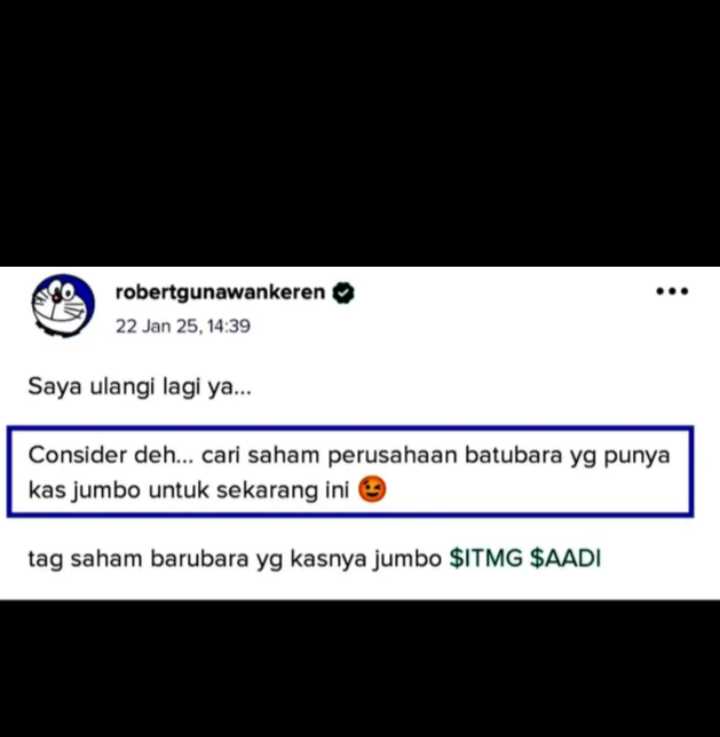Click the 'Saya ulangi lagi ya...' line

pyautogui.click(x=140, y=387)
